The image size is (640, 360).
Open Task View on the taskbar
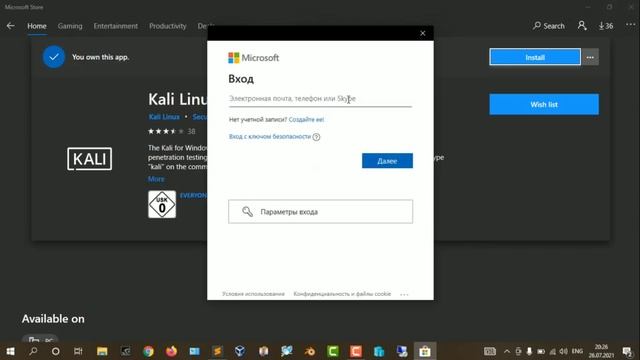pyautogui.click(x=78, y=351)
